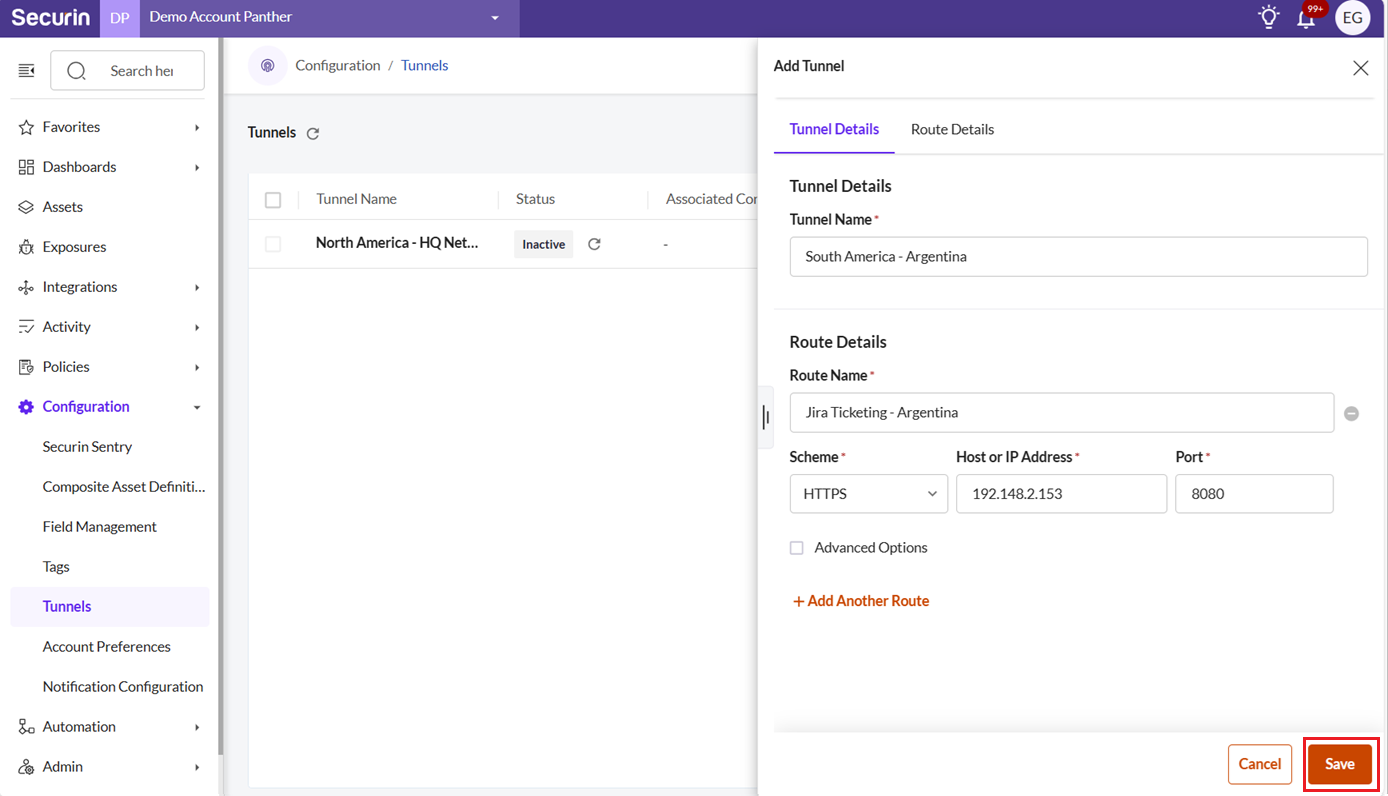1388x796 pixels.
Task: Switch to the Route Details tab
Action: [952, 129]
